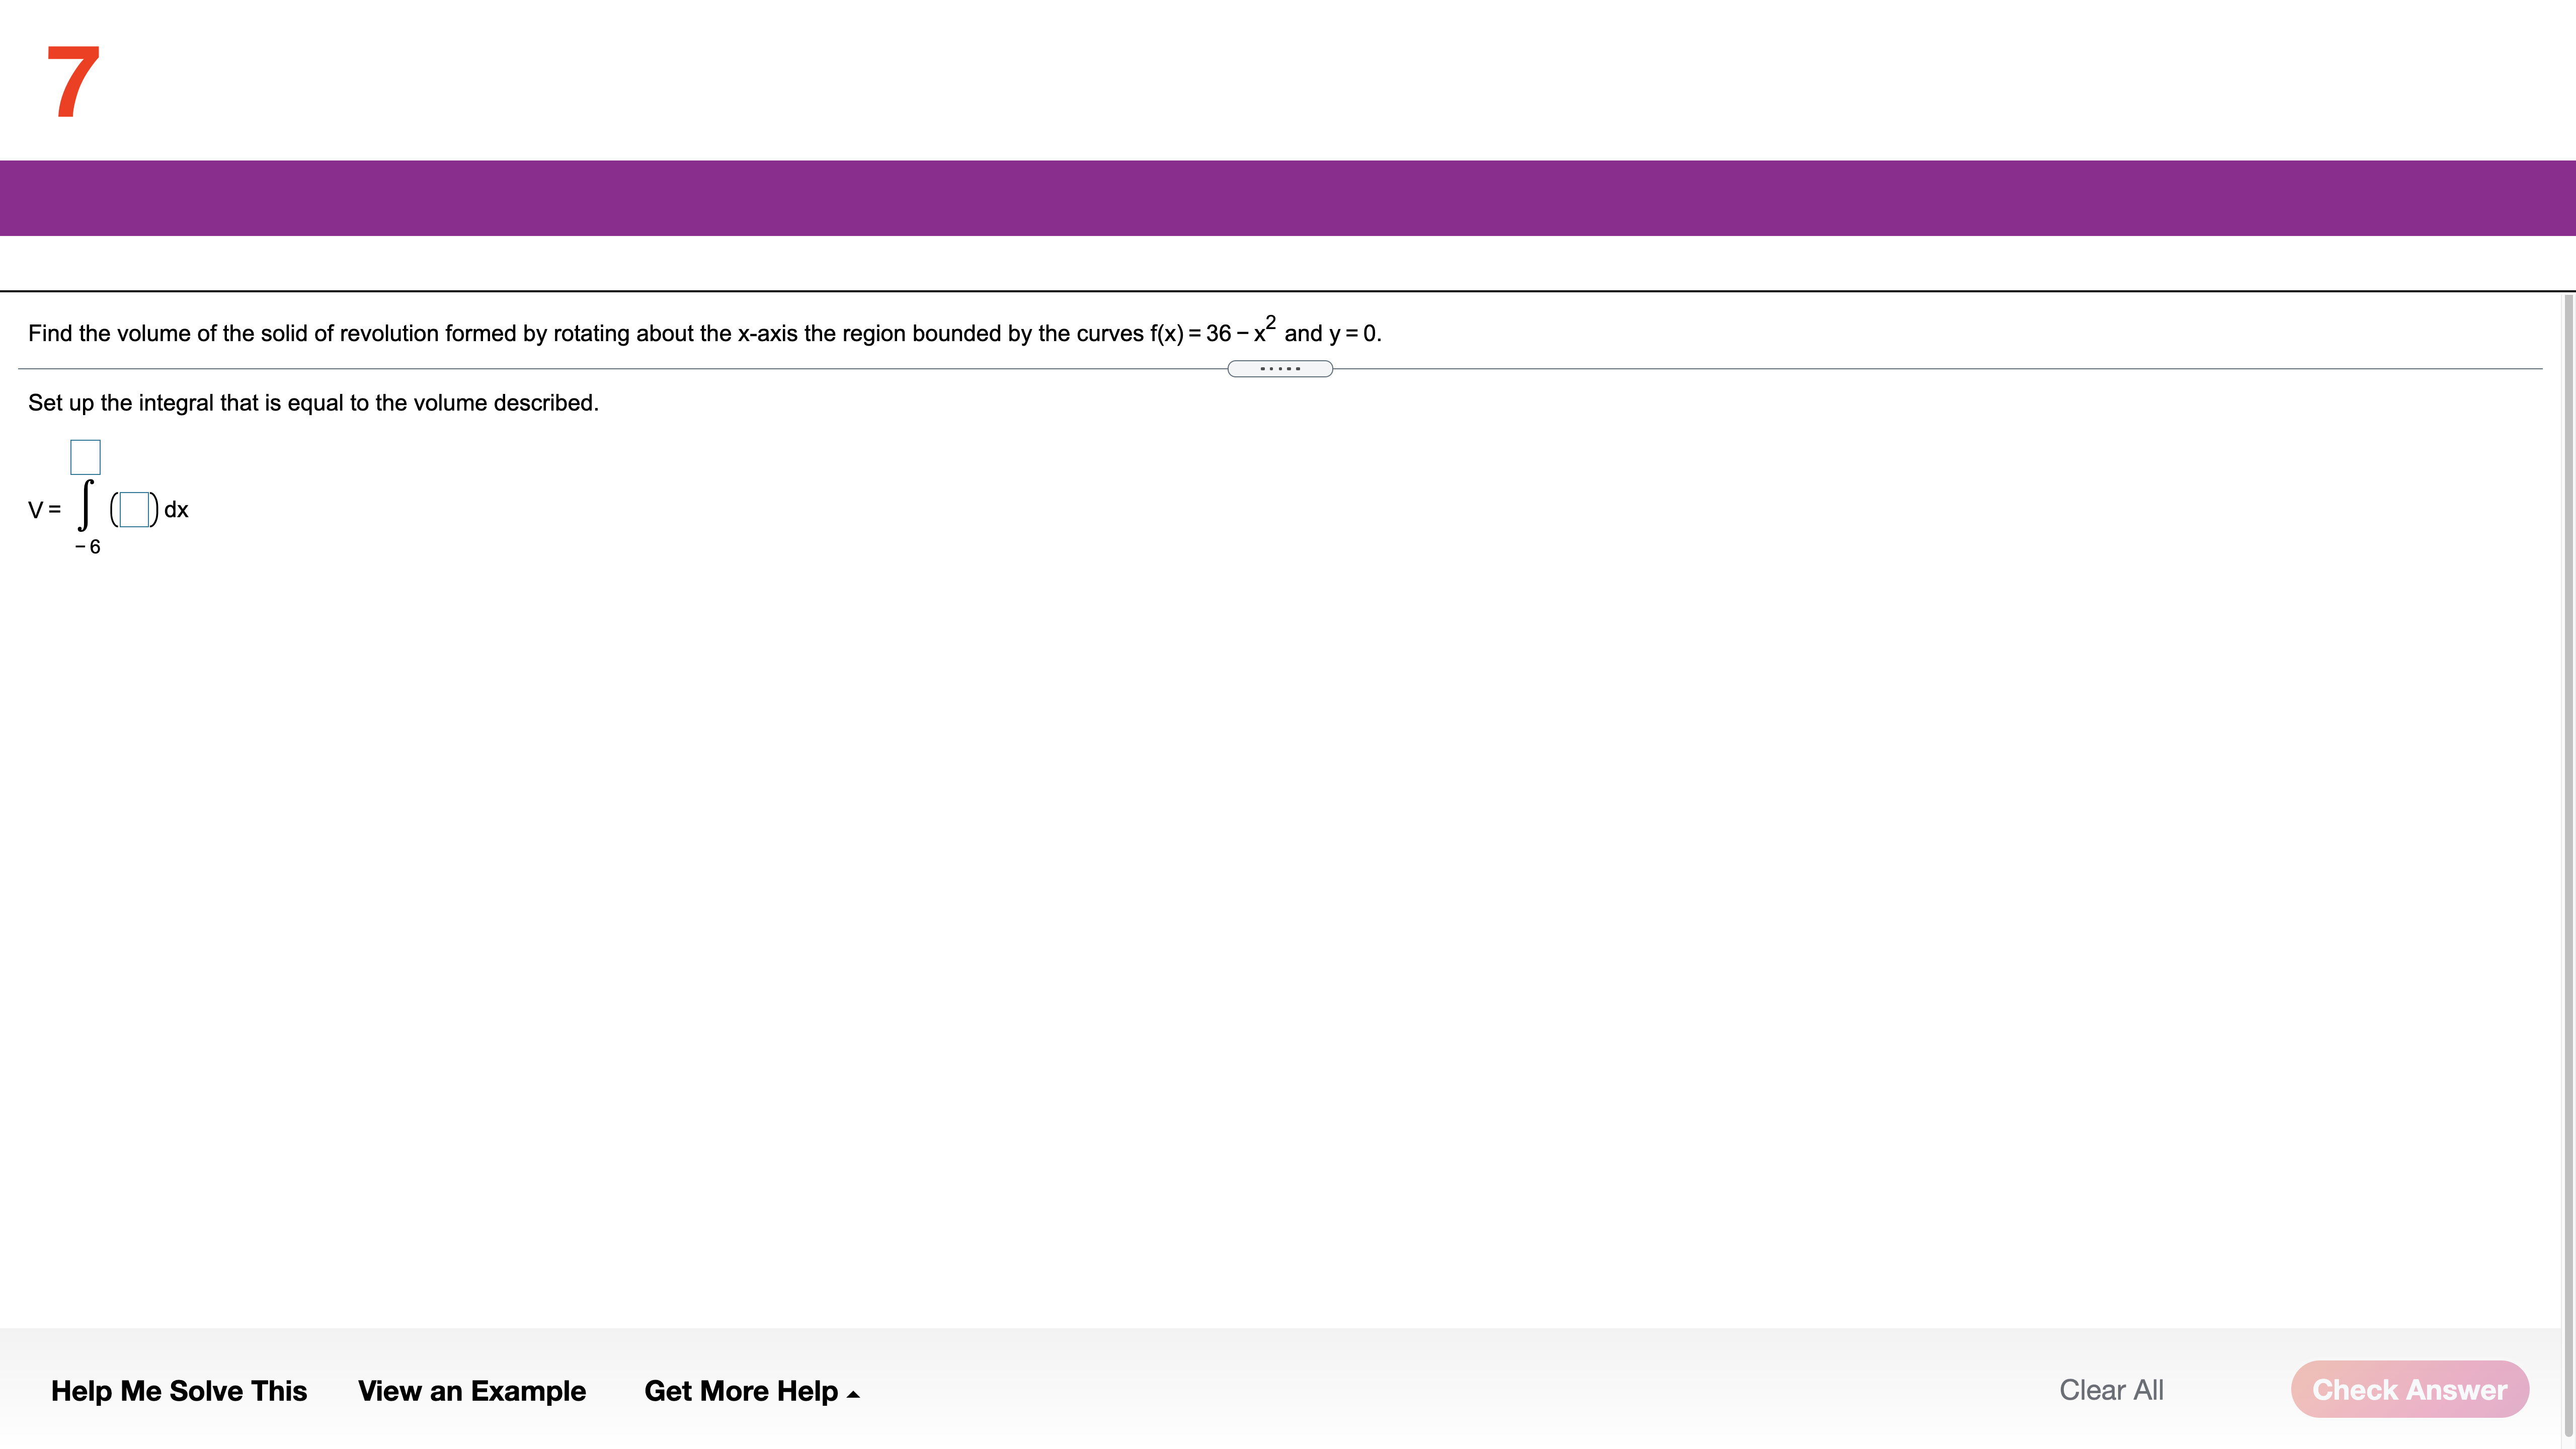Click the Check Answer button
Viewport: 2576px width, 1449px height.
[2409, 1389]
